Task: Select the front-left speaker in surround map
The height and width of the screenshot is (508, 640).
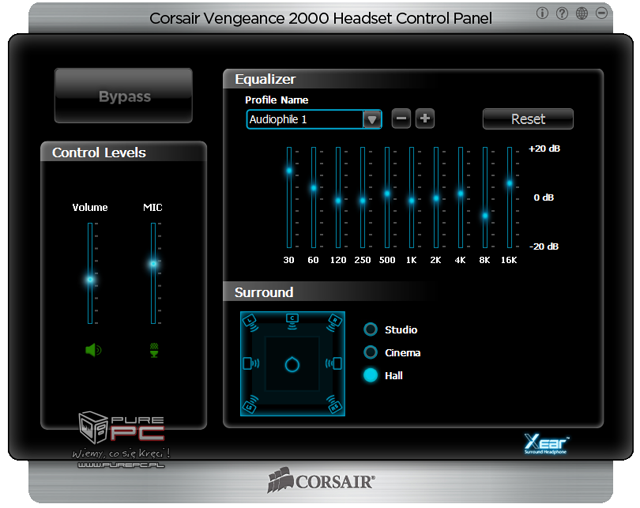Action: click(x=250, y=322)
